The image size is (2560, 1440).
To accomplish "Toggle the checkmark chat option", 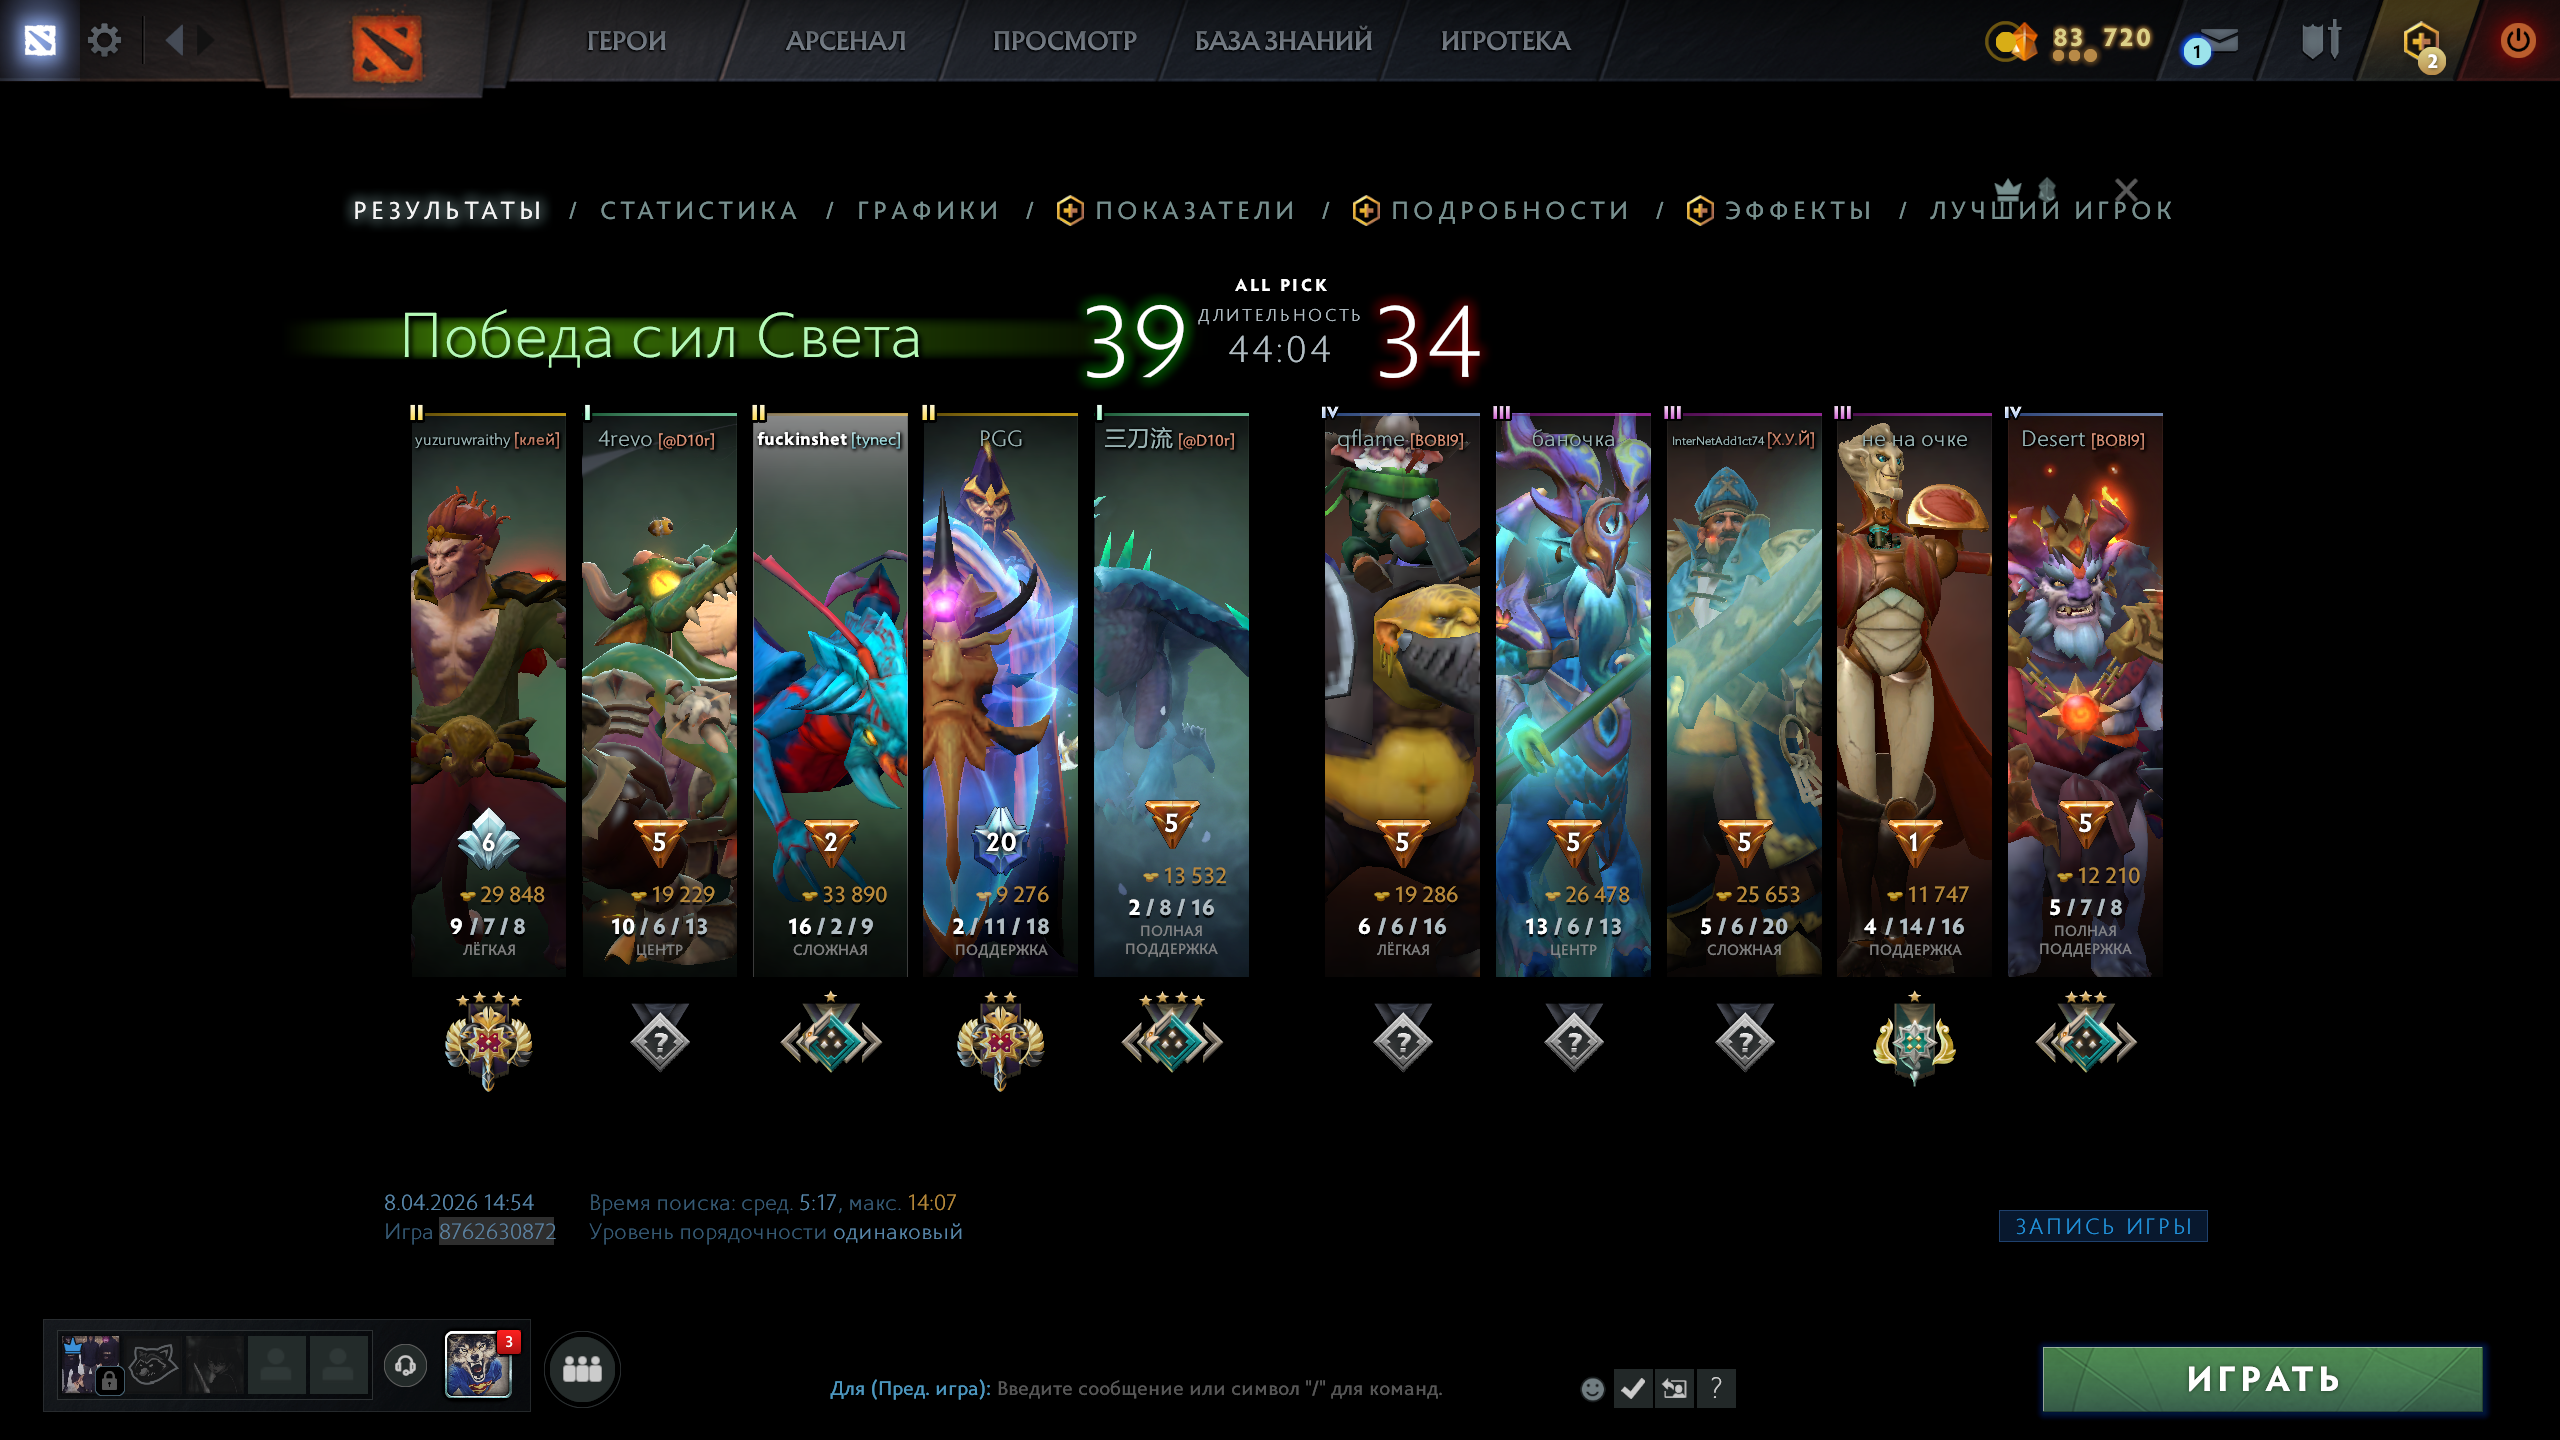I will pos(1633,1388).
